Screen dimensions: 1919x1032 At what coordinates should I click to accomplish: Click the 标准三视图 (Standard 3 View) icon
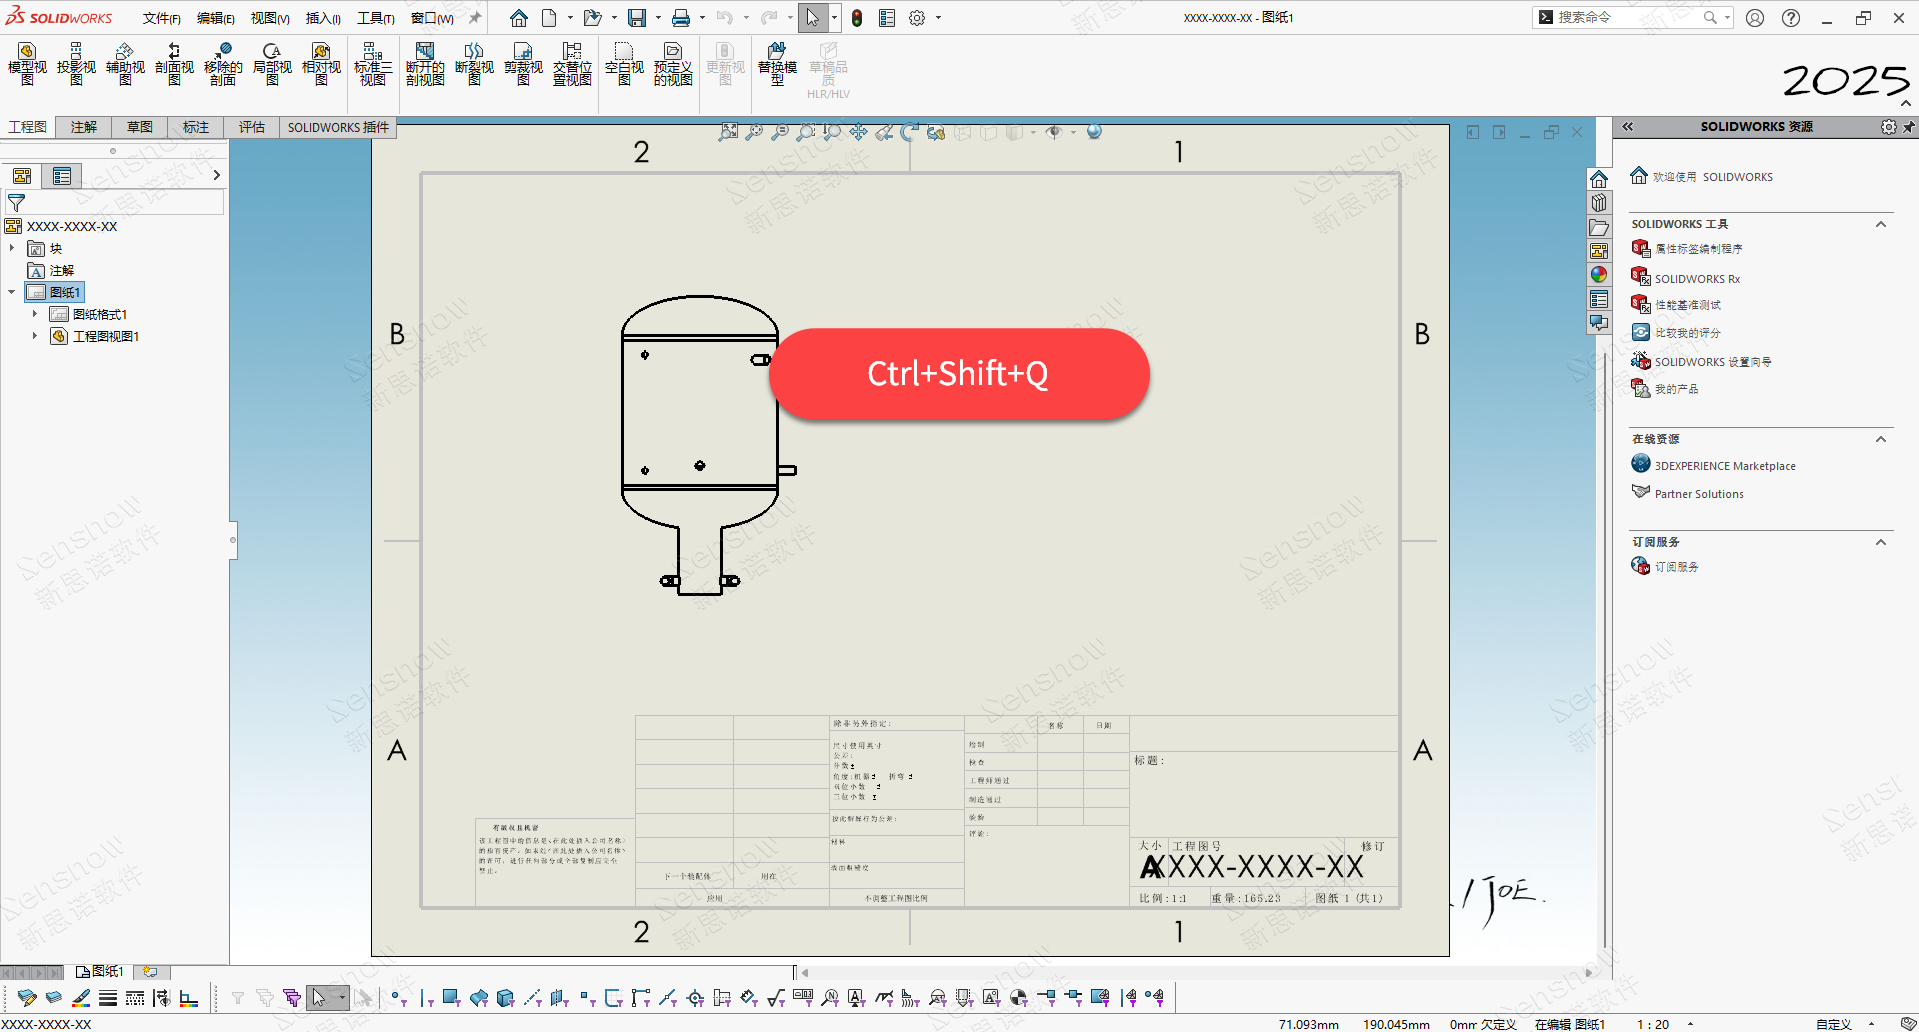pos(372,64)
